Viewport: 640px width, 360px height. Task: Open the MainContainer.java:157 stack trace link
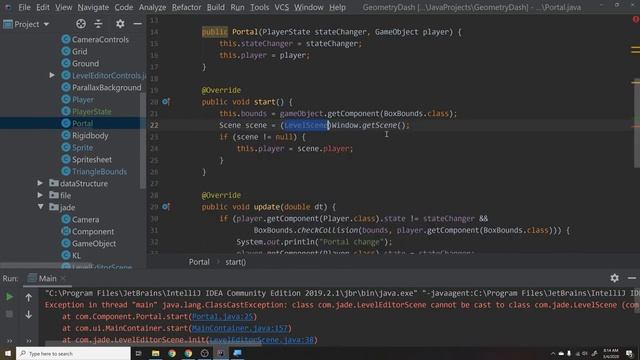pos(240,328)
